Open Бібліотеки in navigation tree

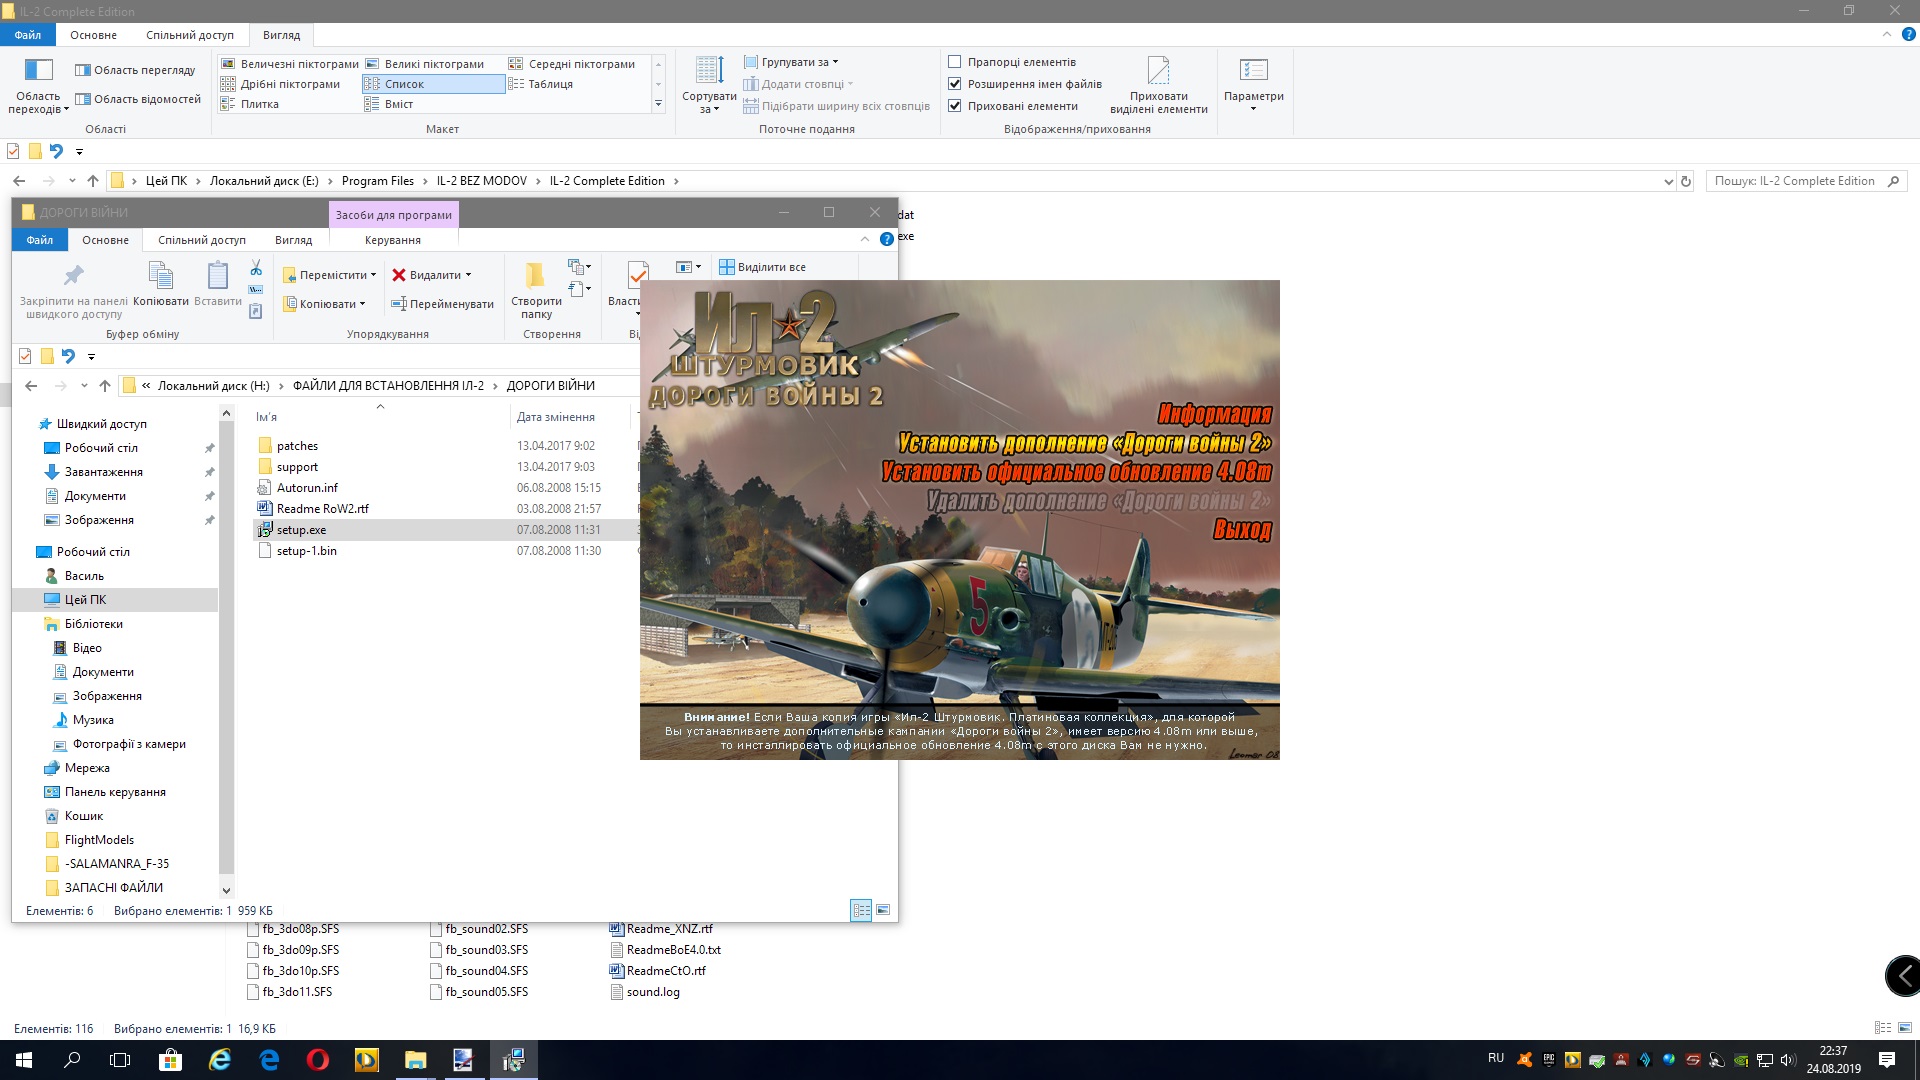93,624
